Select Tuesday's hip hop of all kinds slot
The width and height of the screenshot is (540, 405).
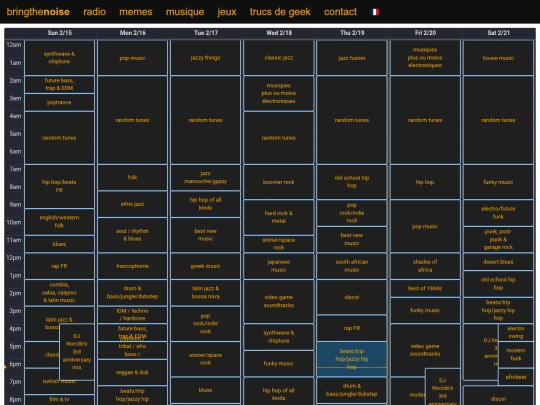coord(205,204)
